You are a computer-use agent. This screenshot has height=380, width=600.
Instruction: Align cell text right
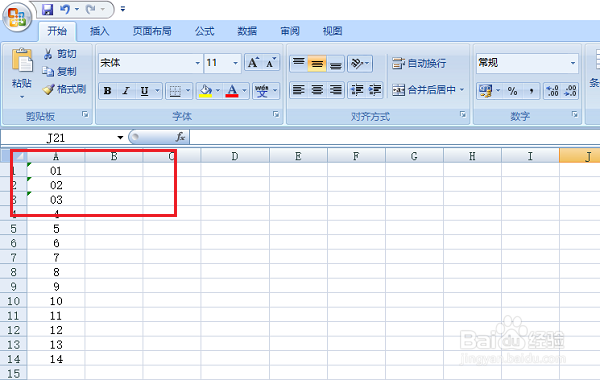pyautogui.click(x=336, y=90)
